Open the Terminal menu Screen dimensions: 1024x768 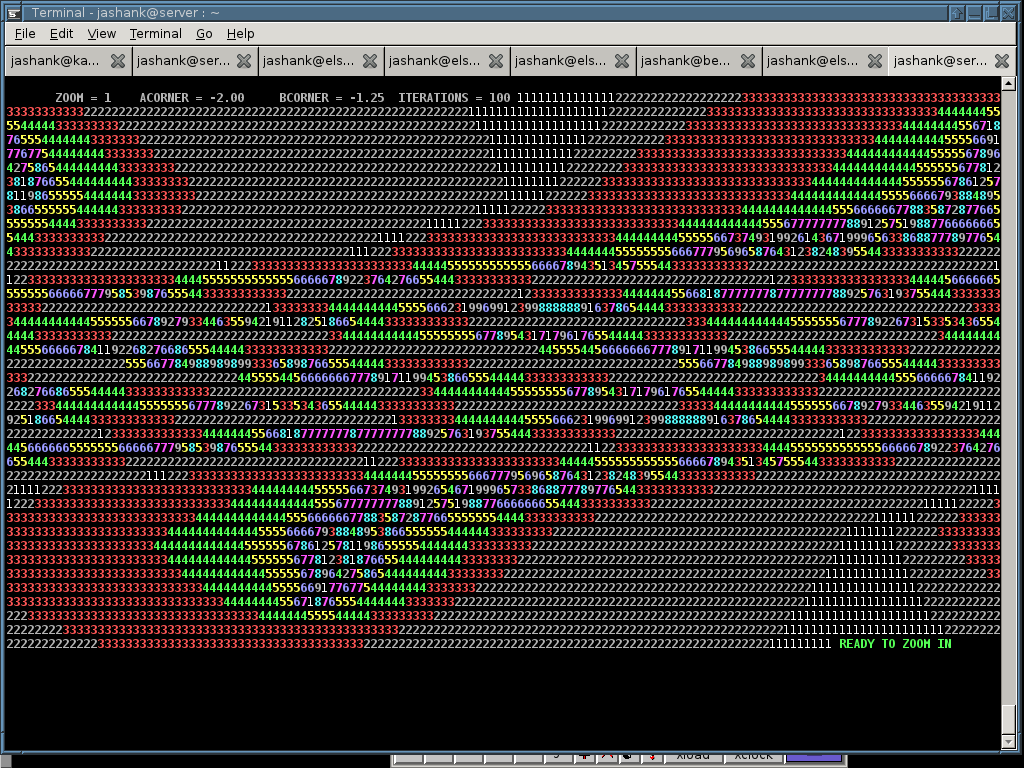(x=155, y=34)
